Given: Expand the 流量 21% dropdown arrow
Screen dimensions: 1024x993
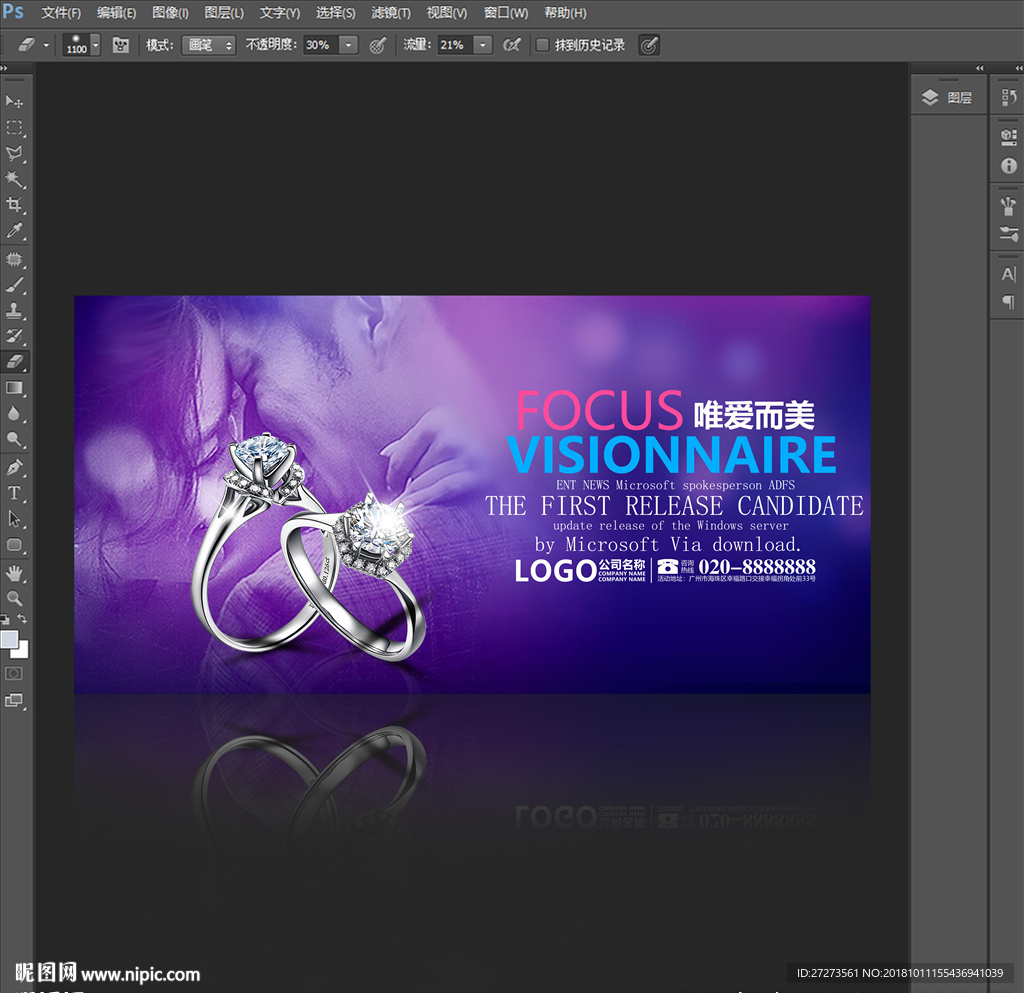Looking at the screenshot, I should click(x=483, y=45).
